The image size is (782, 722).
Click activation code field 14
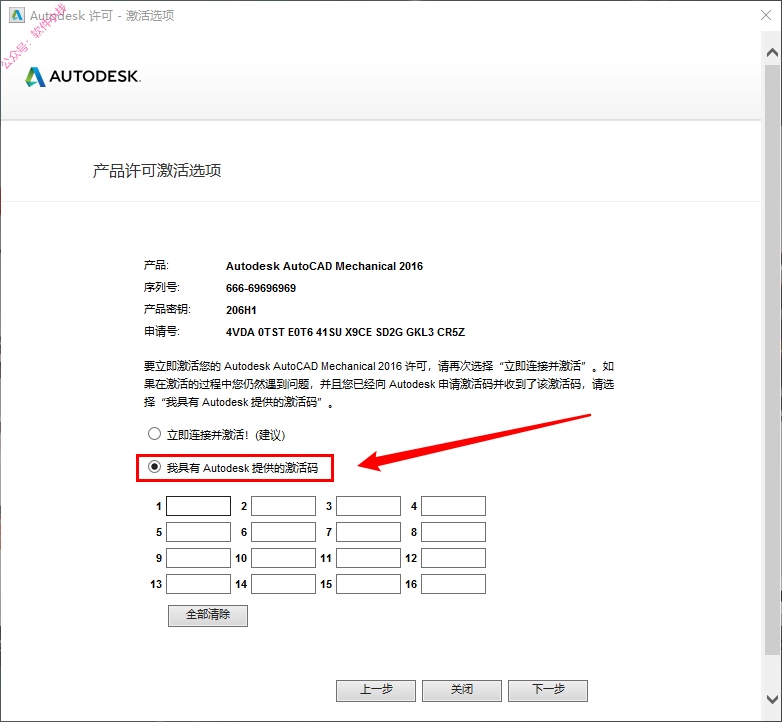click(x=283, y=584)
